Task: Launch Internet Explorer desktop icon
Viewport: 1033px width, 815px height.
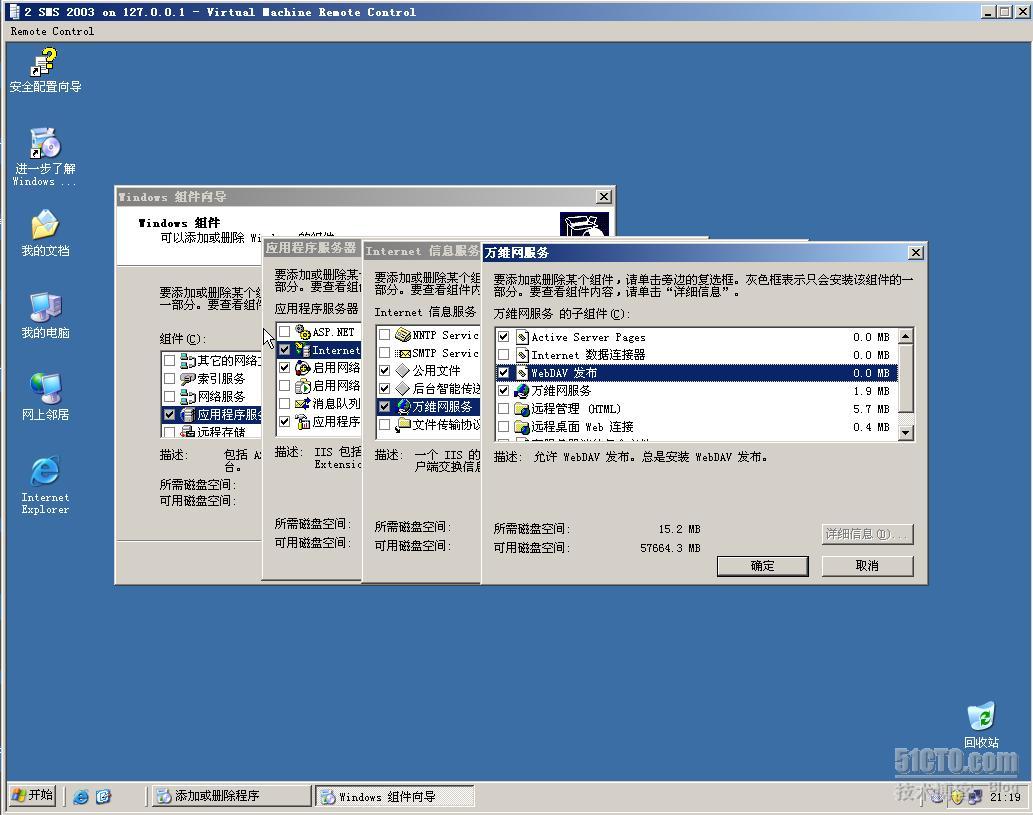Action: coord(45,484)
